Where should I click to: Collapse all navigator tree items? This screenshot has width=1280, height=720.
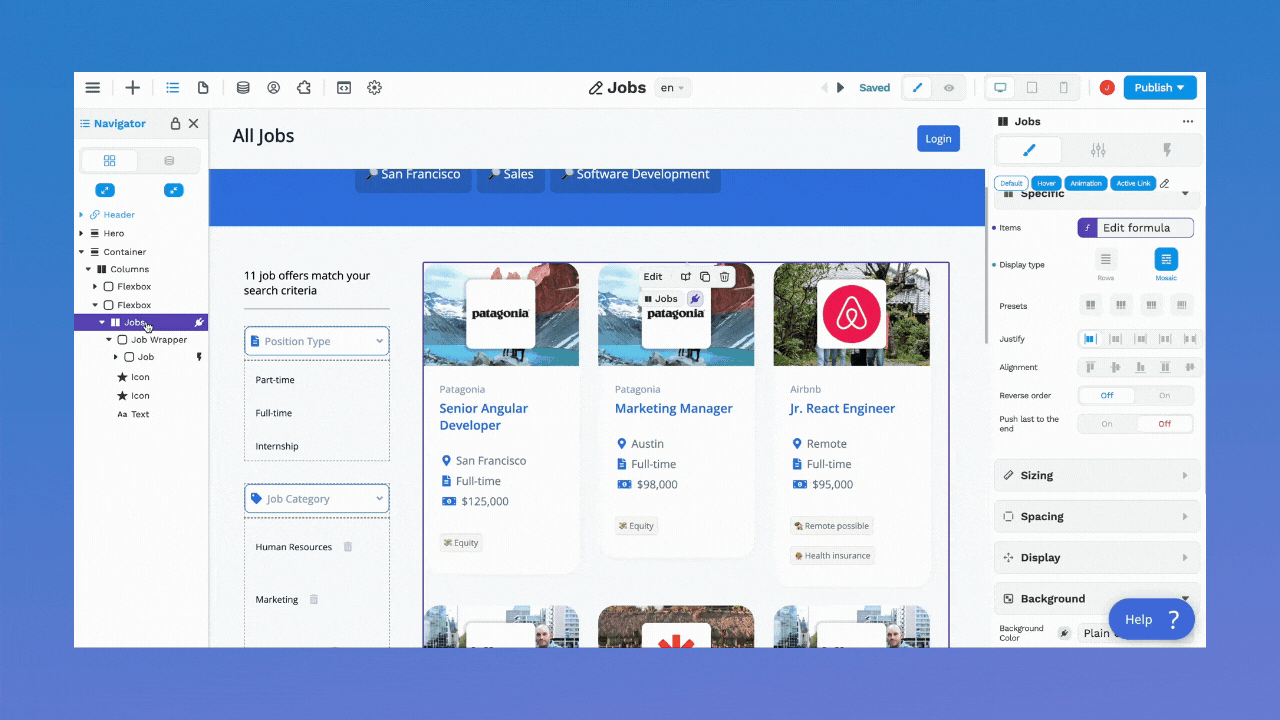pyautogui.click(x=174, y=190)
